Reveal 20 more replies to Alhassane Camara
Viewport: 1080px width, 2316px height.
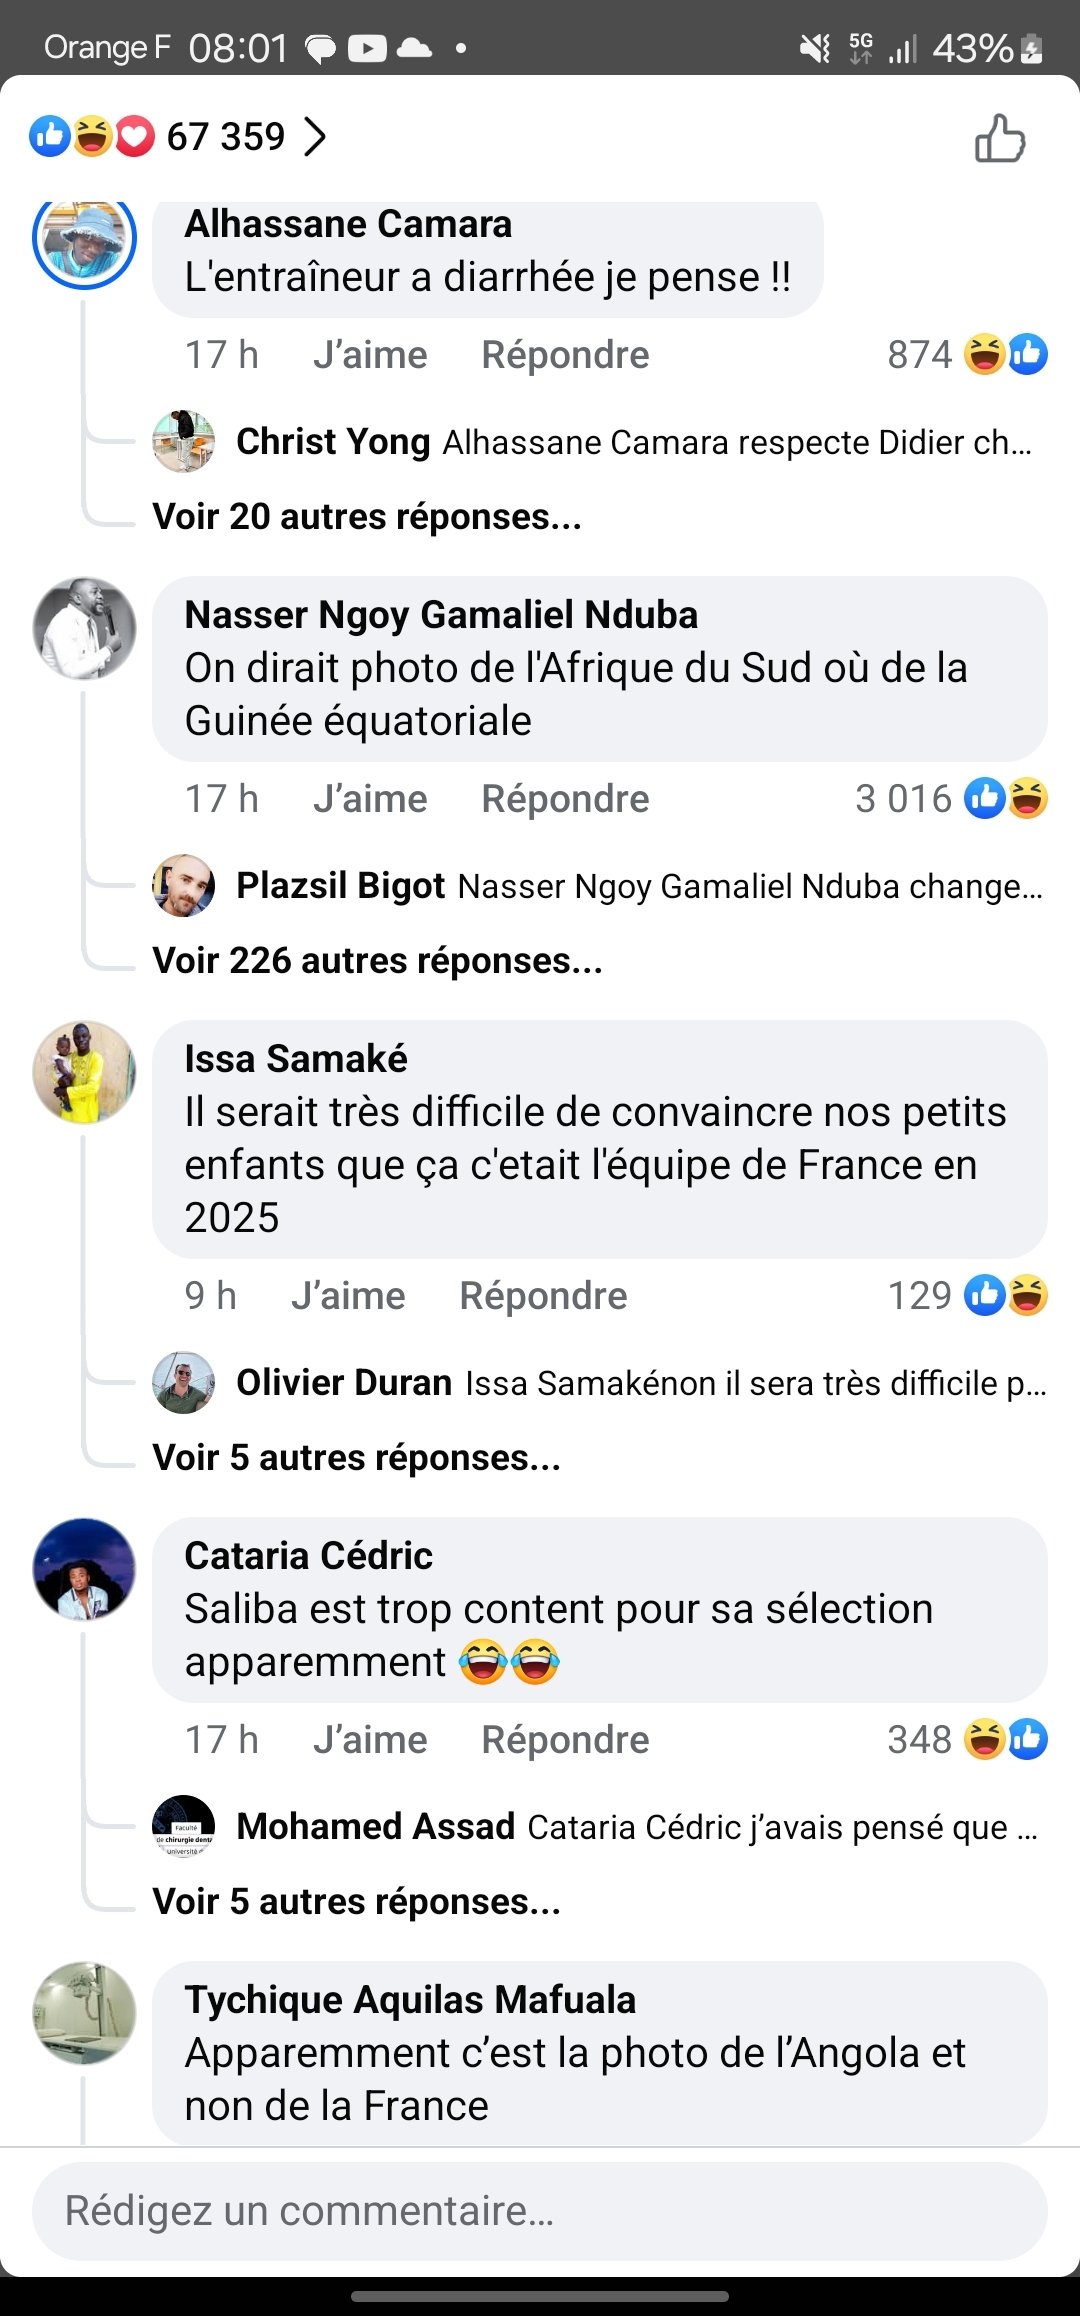[x=367, y=516]
